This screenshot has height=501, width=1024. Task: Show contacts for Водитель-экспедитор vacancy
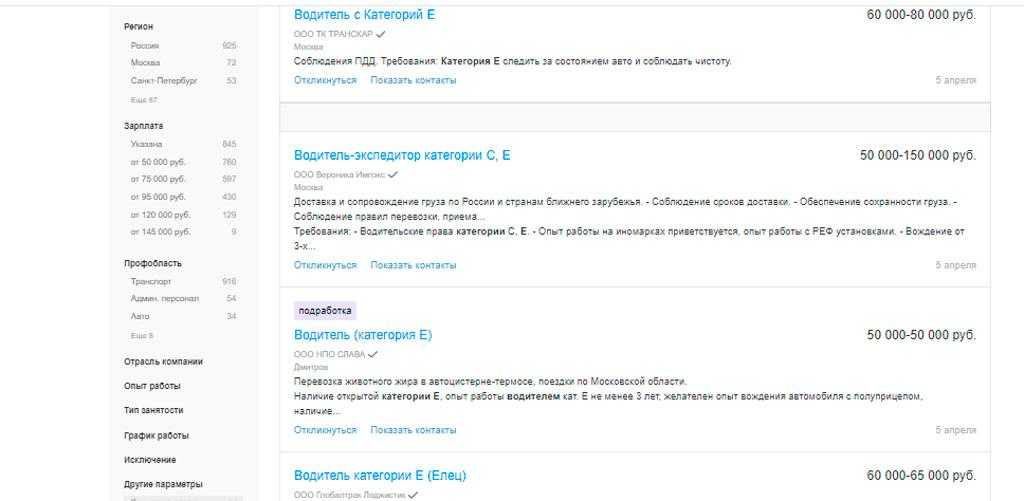coord(413,265)
